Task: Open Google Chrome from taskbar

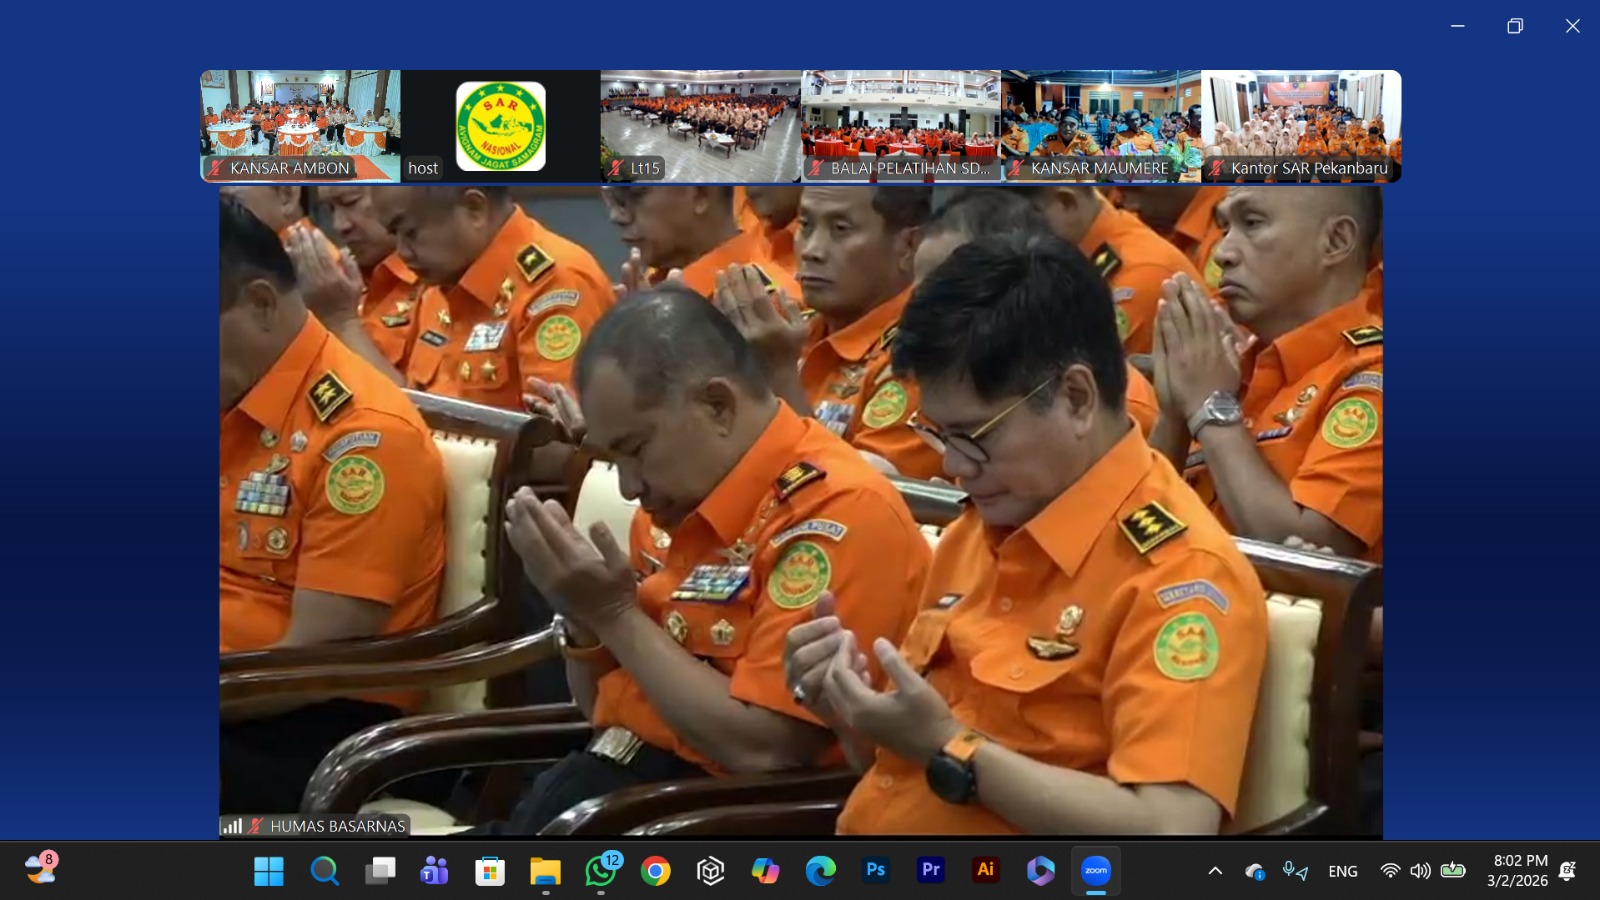Action: (x=656, y=871)
